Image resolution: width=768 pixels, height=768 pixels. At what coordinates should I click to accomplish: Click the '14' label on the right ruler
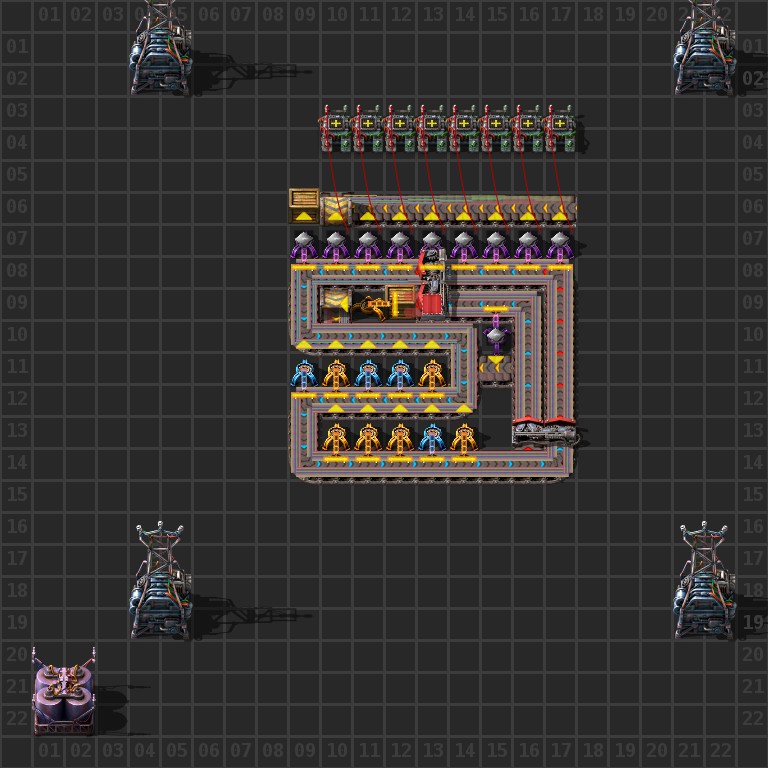[753, 462]
